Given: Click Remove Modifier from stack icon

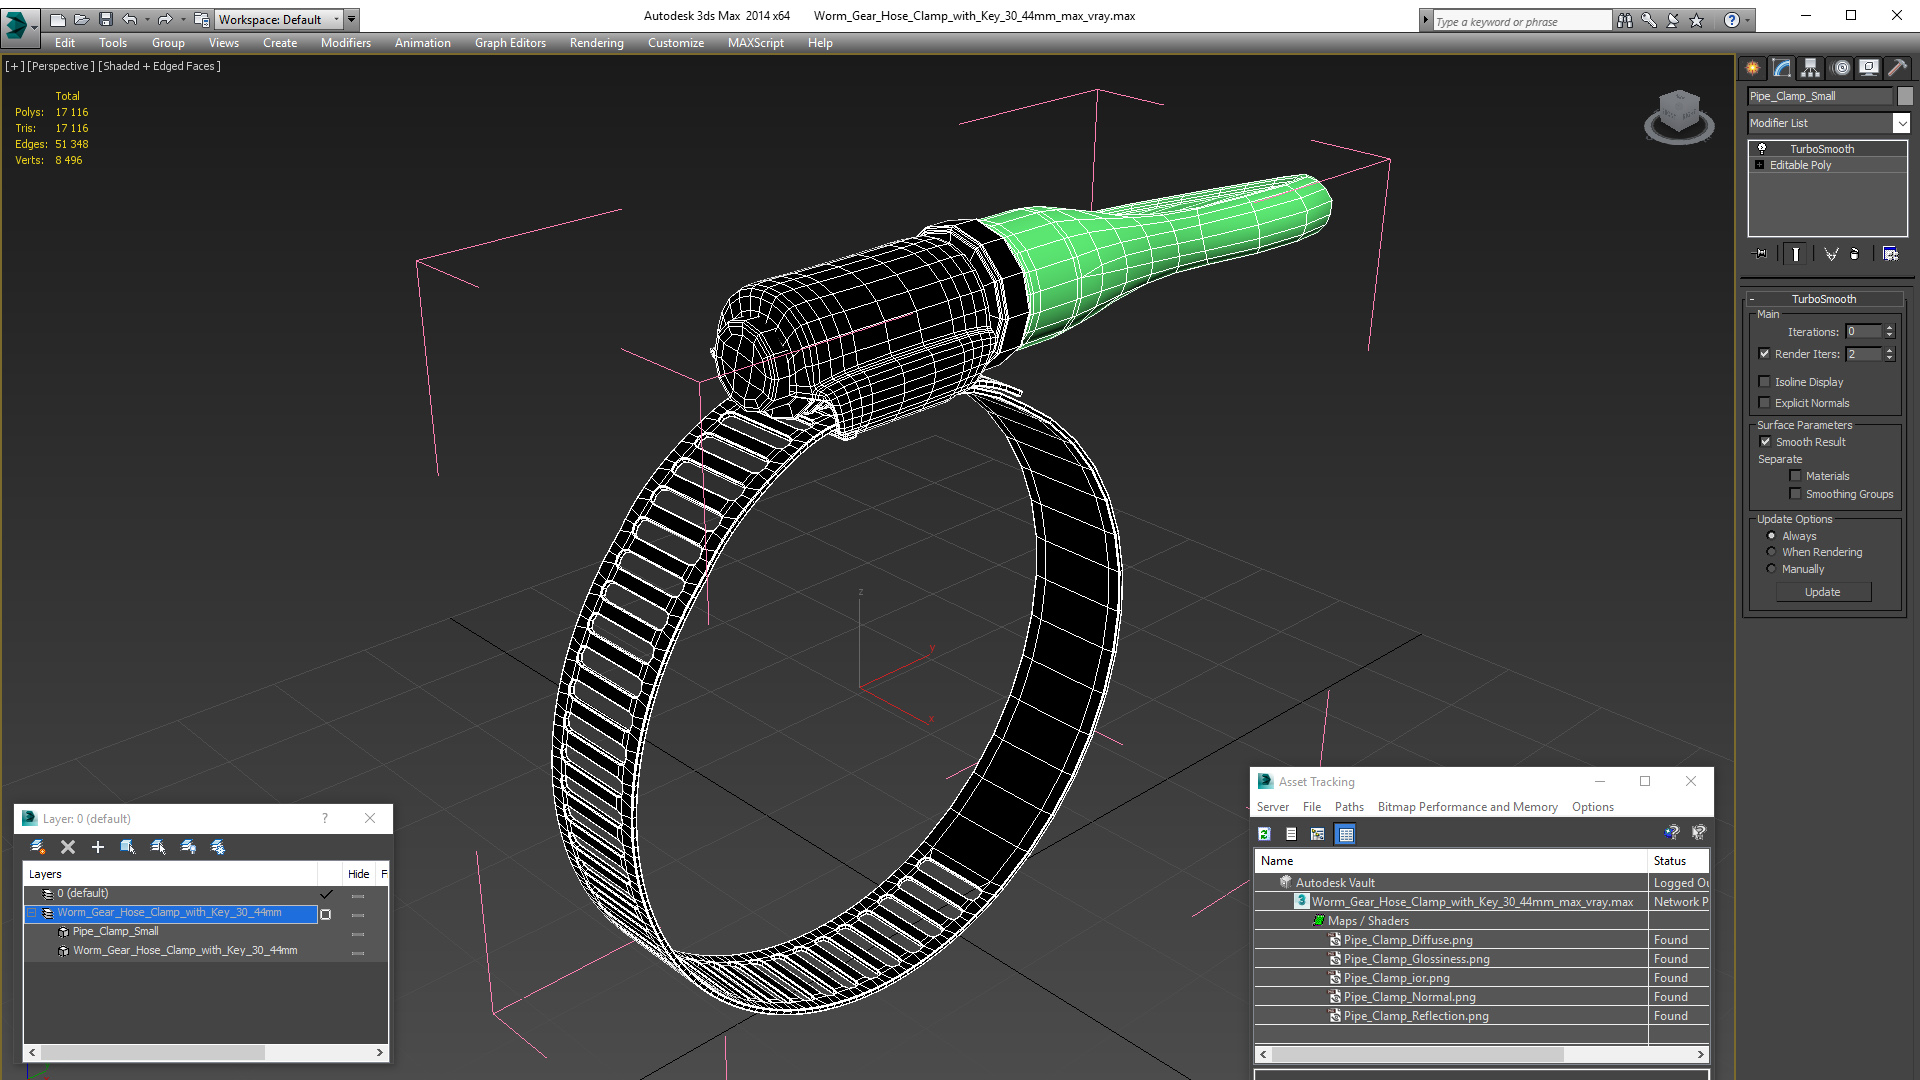Looking at the screenshot, I should tap(1855, 254).
